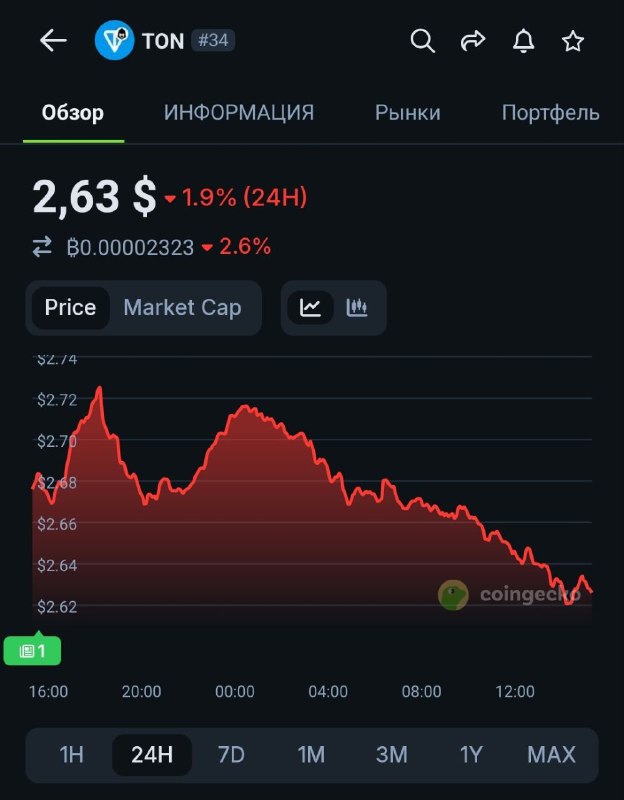
Task: Tap the share arrow icon
Action: pos(473,41)
